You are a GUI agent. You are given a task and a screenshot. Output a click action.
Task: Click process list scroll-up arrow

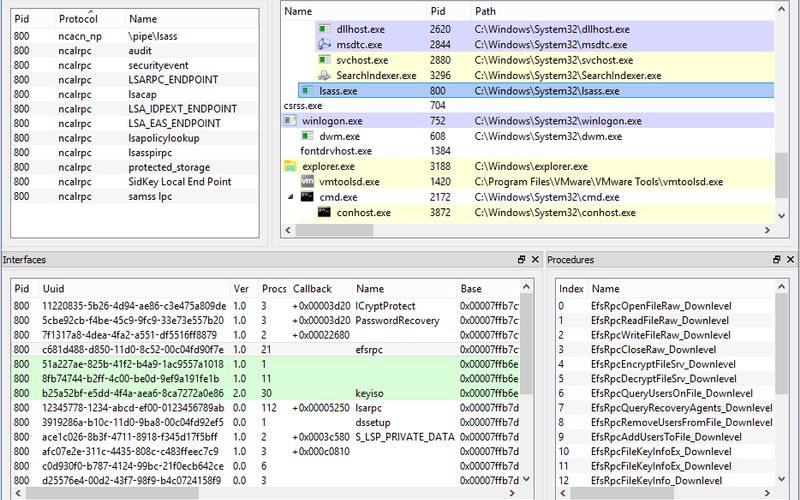pyautogui.click(x=782, y=9)
